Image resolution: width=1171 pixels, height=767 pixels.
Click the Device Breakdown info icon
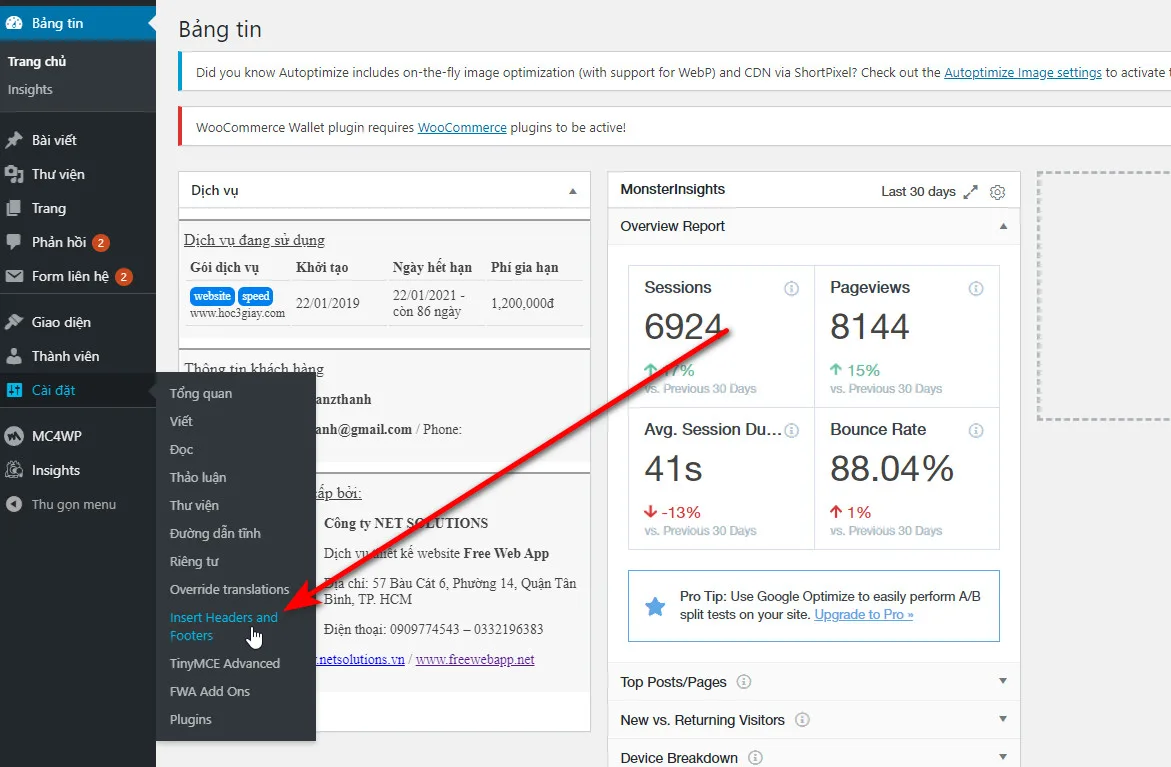pos(755,757)
